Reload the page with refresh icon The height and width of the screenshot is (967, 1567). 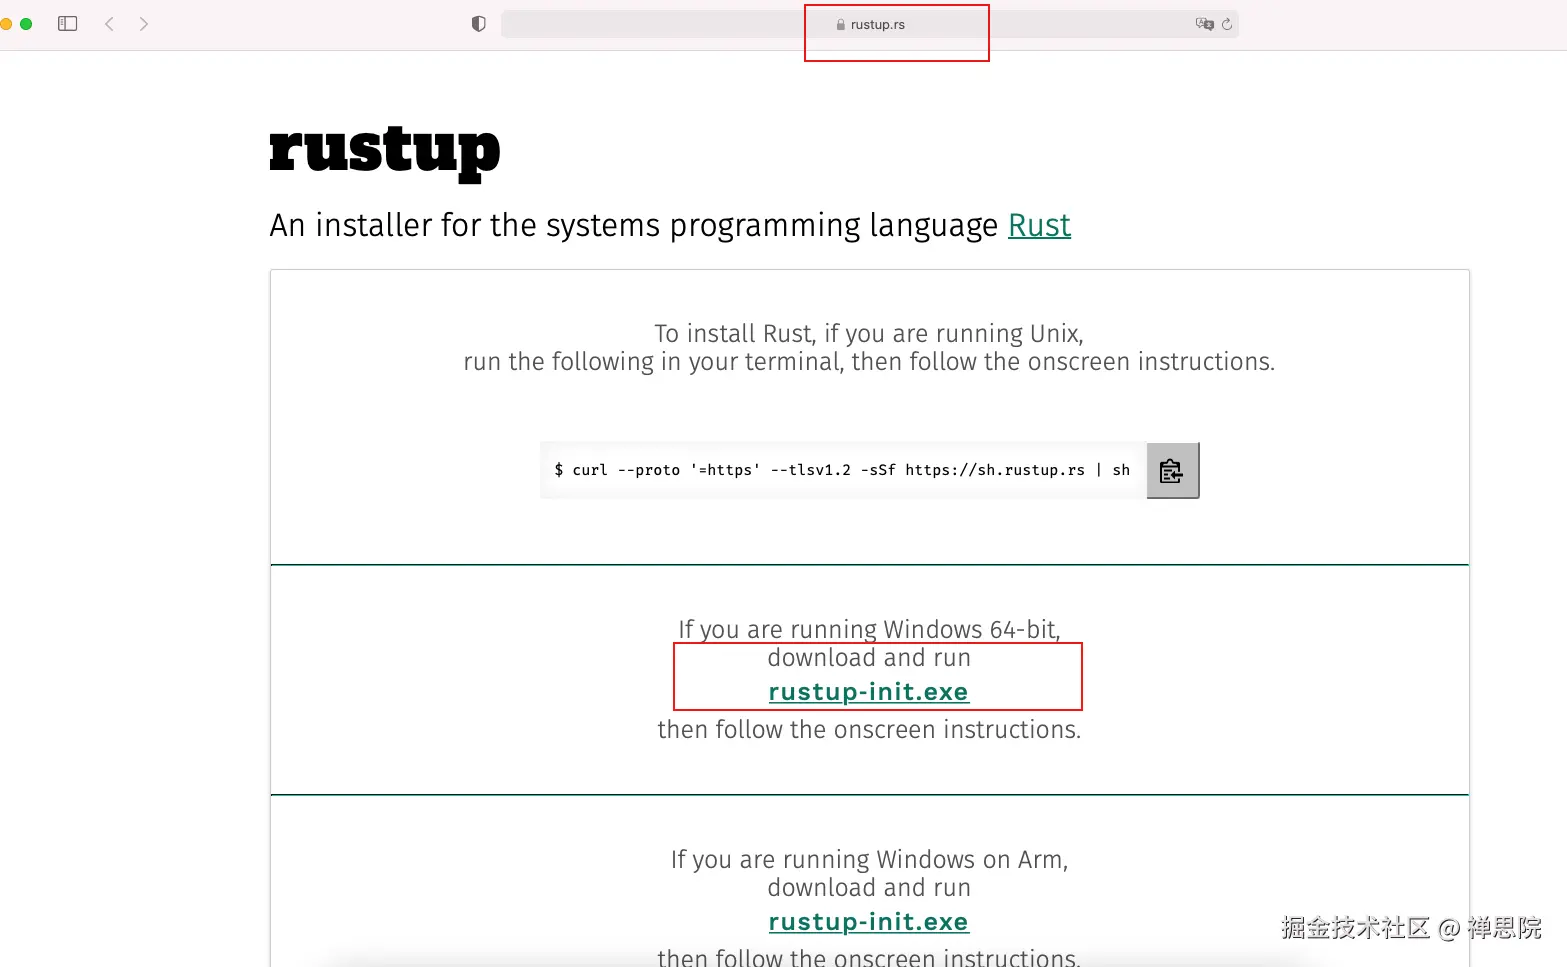(x=1227, y=24)
